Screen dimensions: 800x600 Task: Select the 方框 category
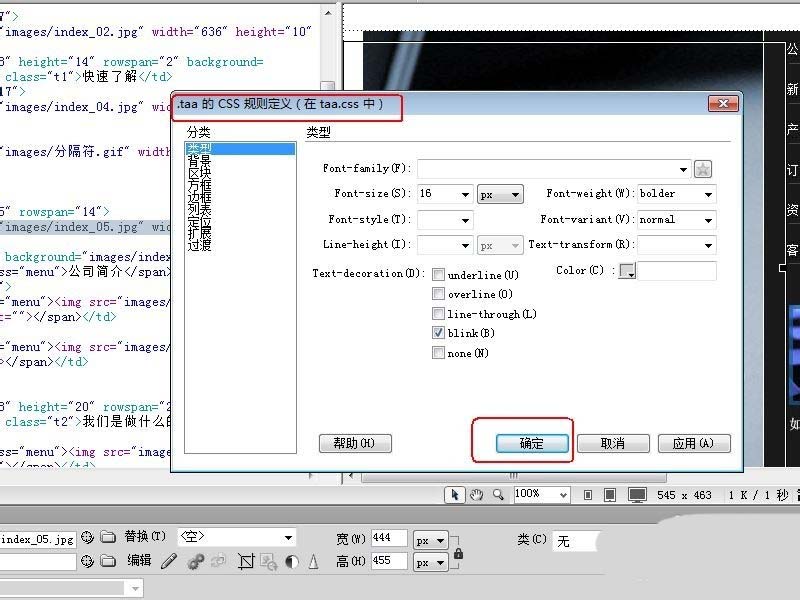pos(199,185)
